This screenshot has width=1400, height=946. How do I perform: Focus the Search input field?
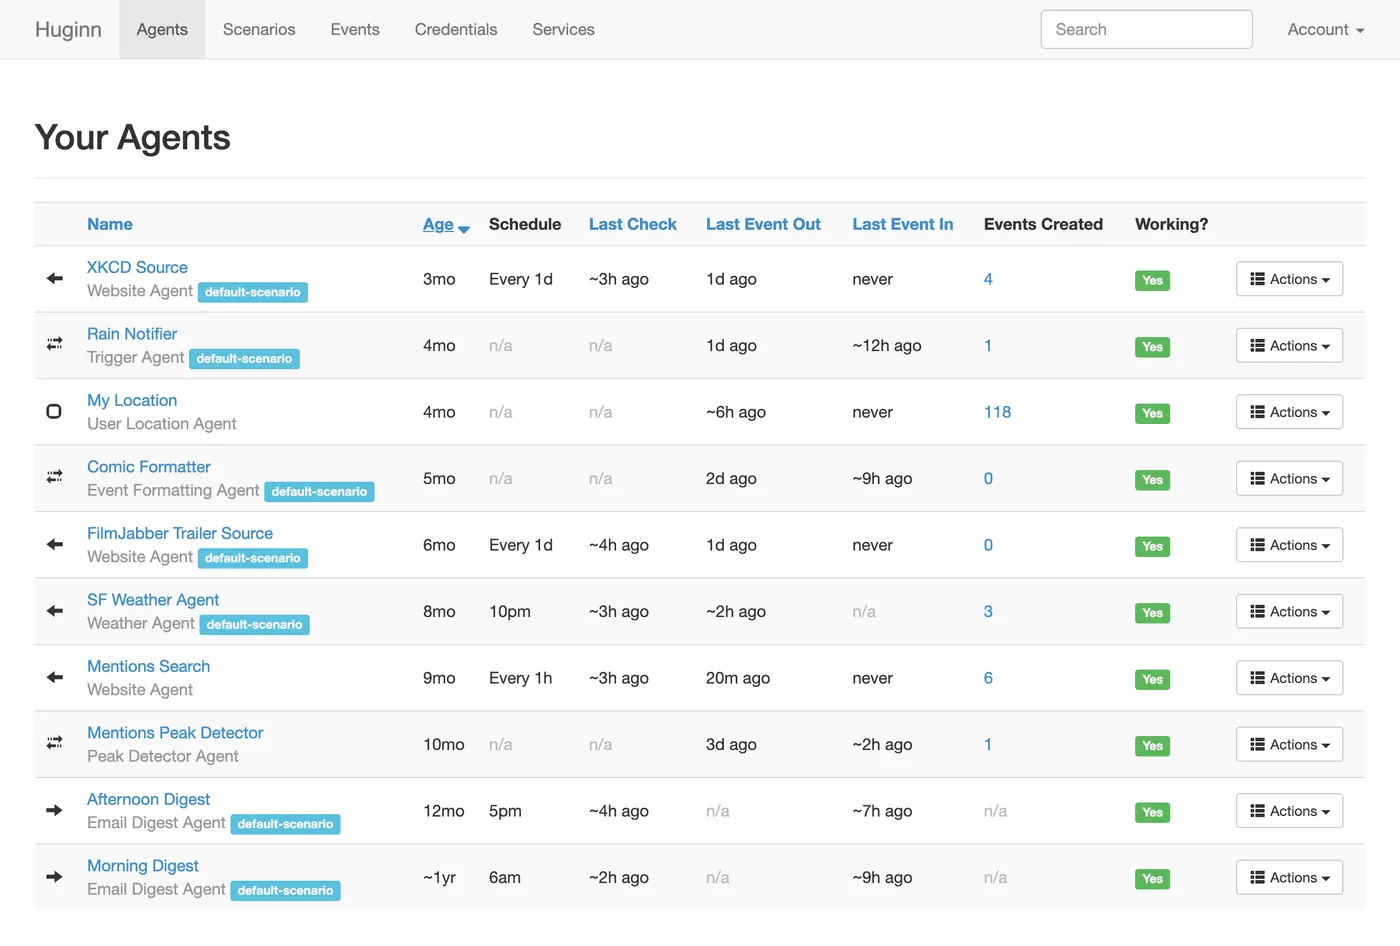pos(1146,29)
